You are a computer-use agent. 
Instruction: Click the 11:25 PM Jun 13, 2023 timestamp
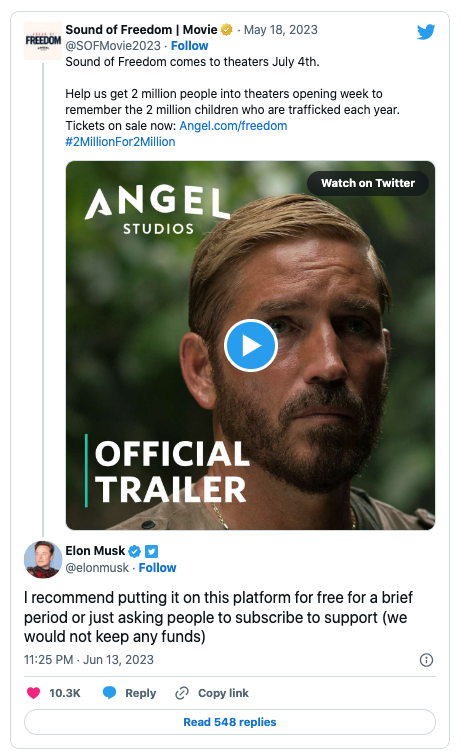(x=89, y=660)
